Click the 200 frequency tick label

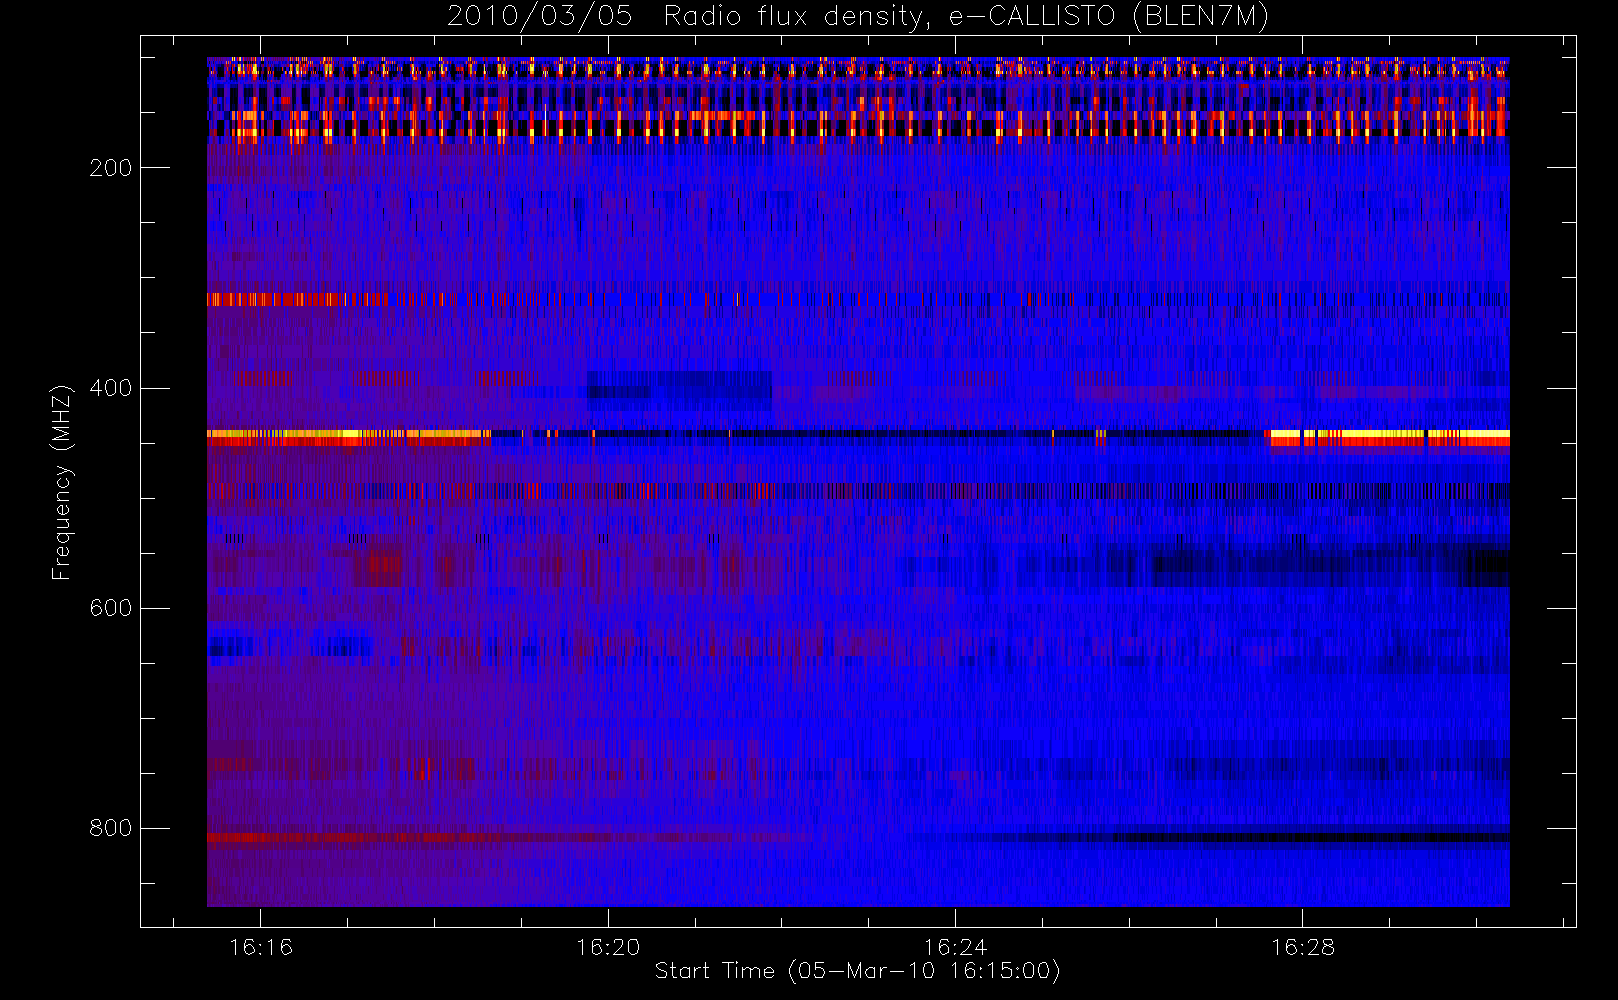[111, 168]
